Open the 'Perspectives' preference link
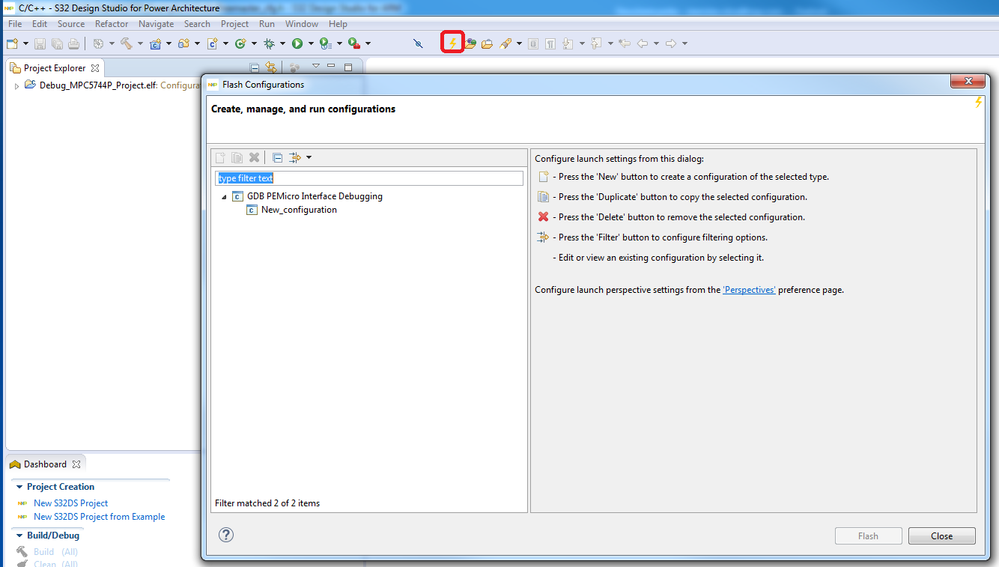Screen dimensions: 999x567 (749, 290)
